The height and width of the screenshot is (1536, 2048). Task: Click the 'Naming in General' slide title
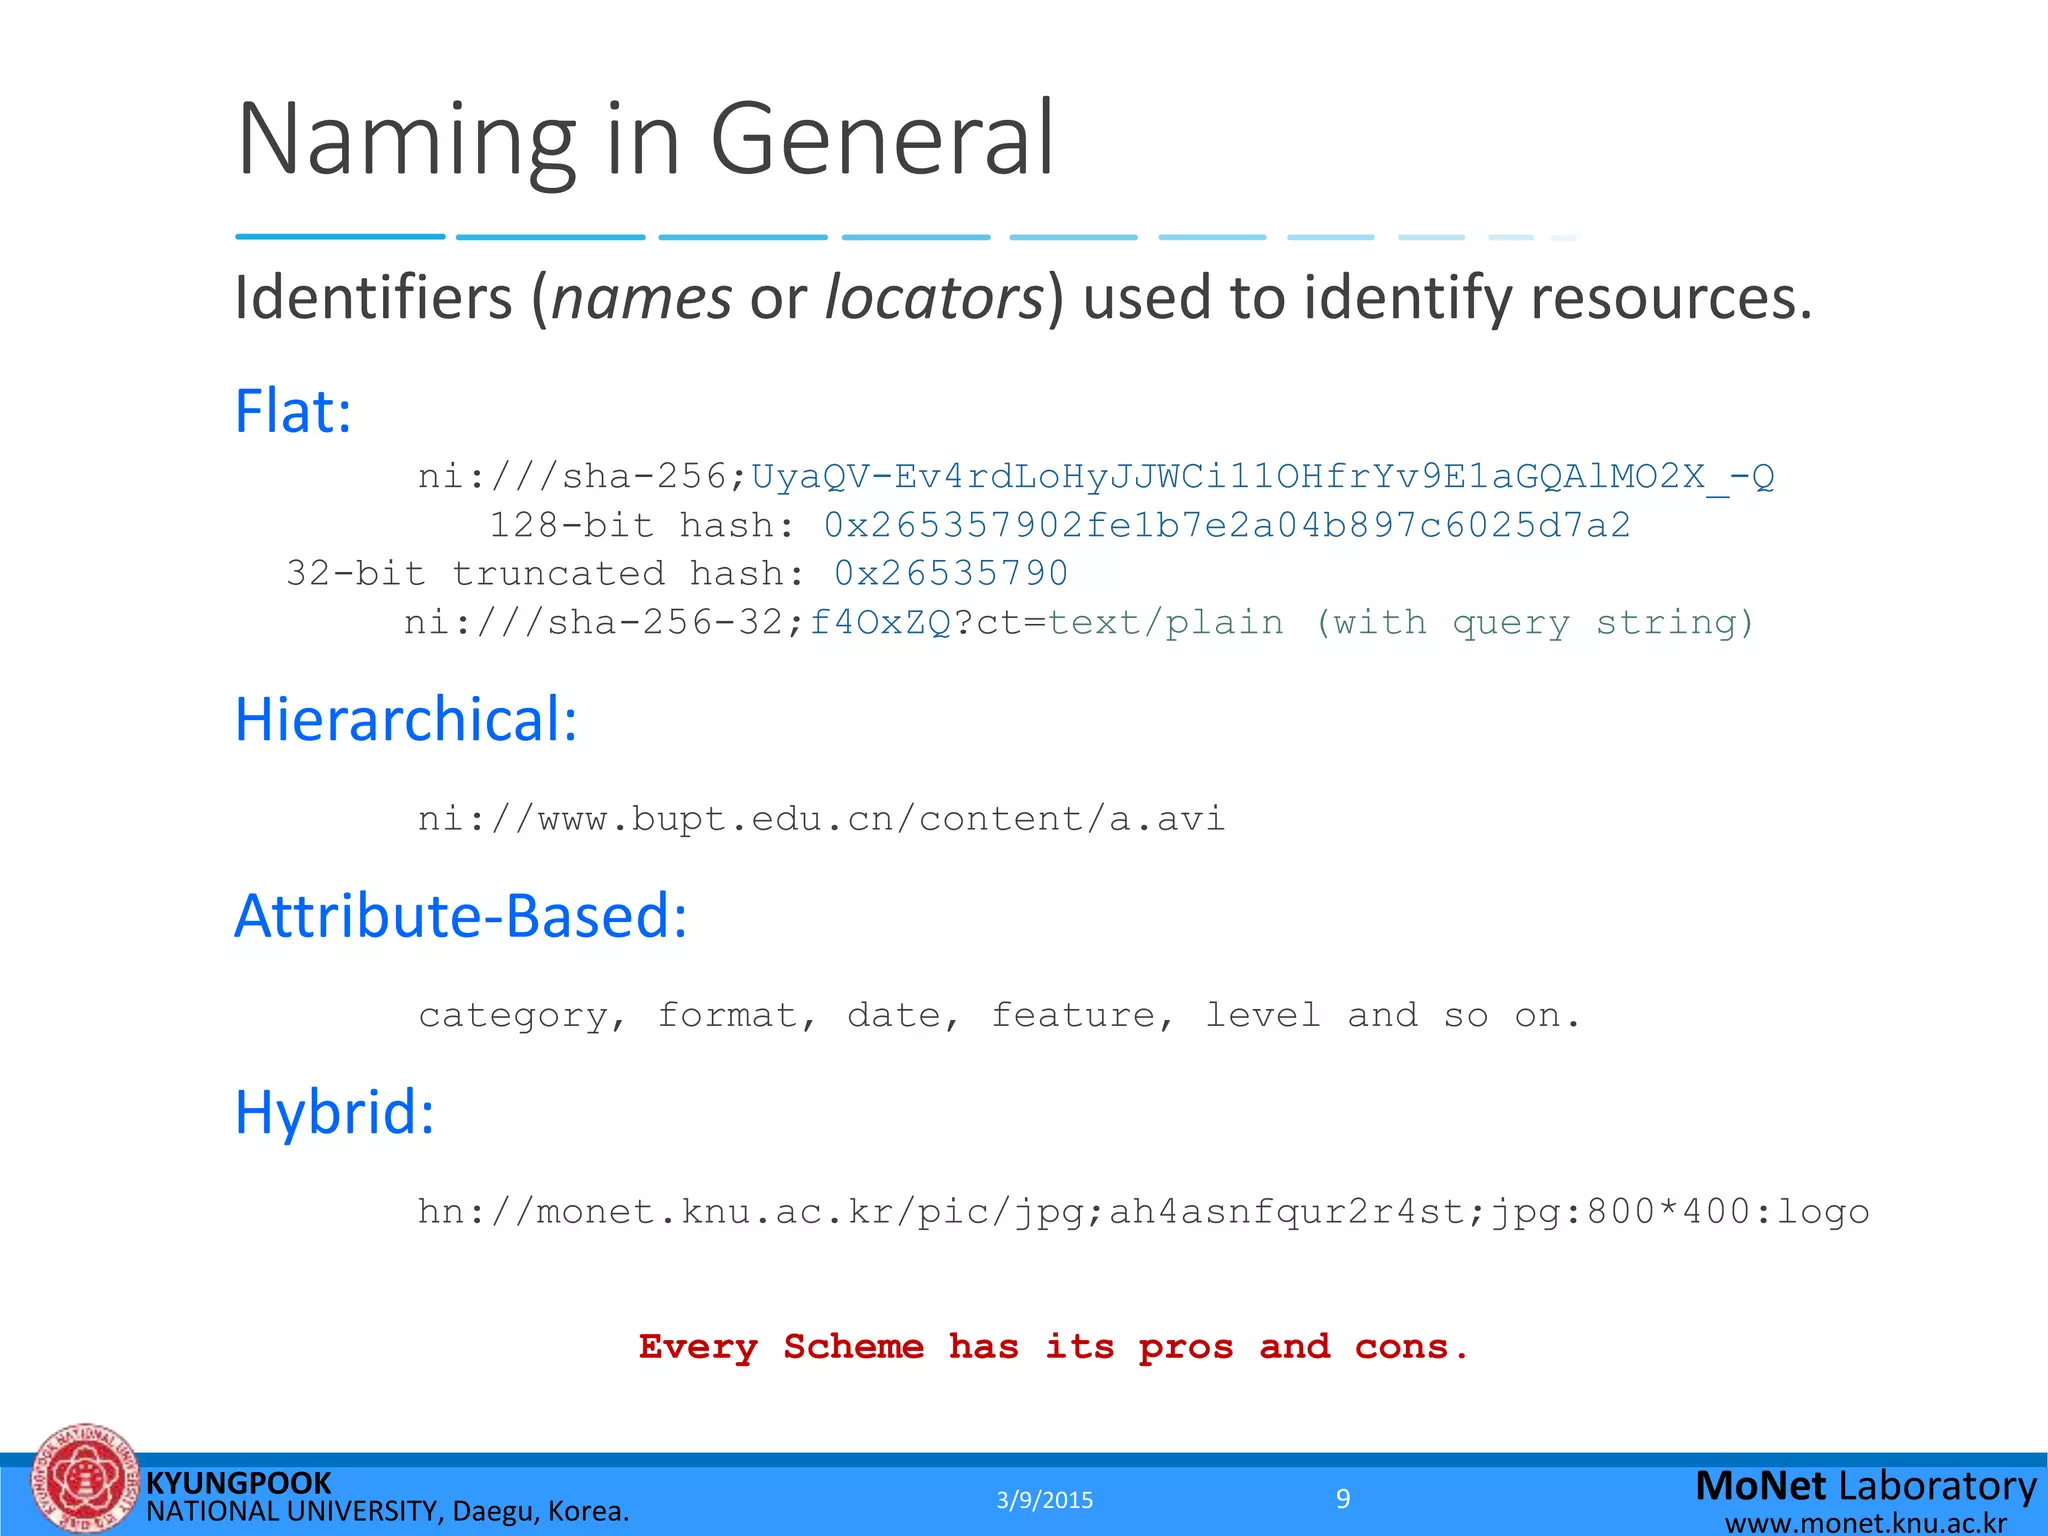(645, 140)
